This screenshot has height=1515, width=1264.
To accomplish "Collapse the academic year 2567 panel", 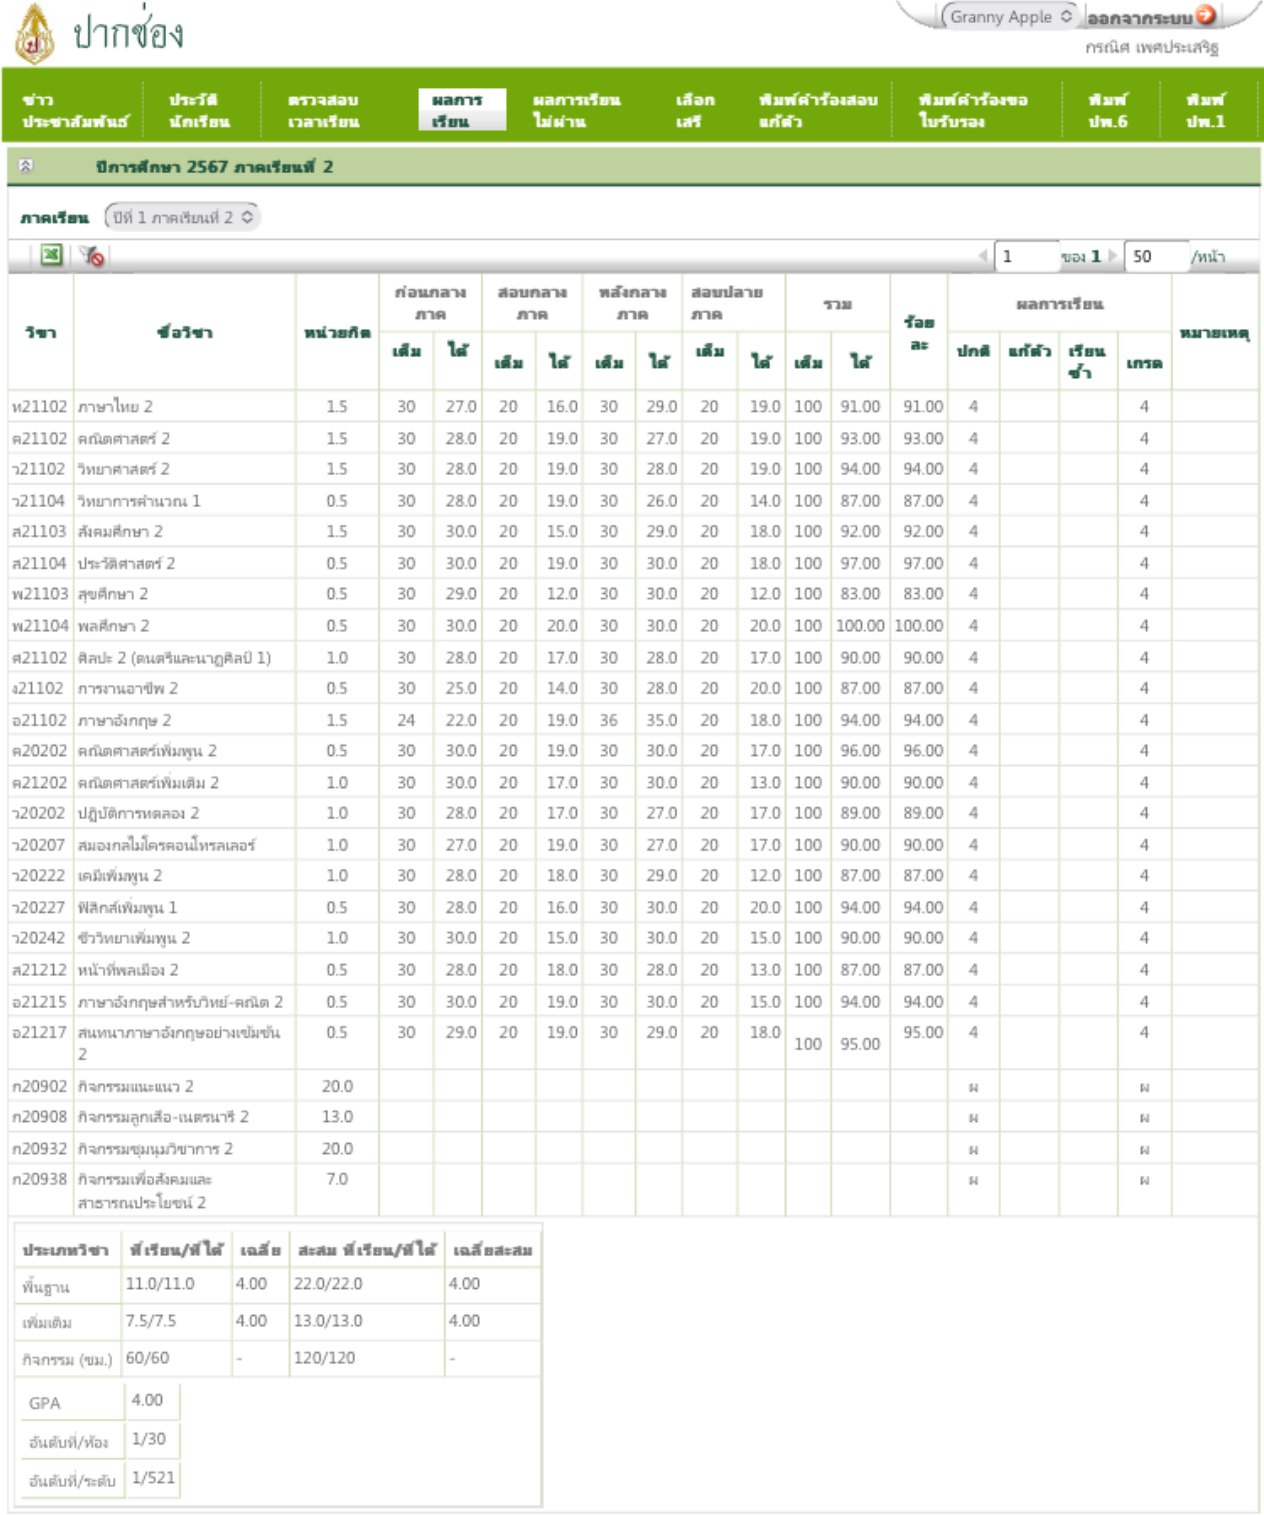I will [27, 166].
